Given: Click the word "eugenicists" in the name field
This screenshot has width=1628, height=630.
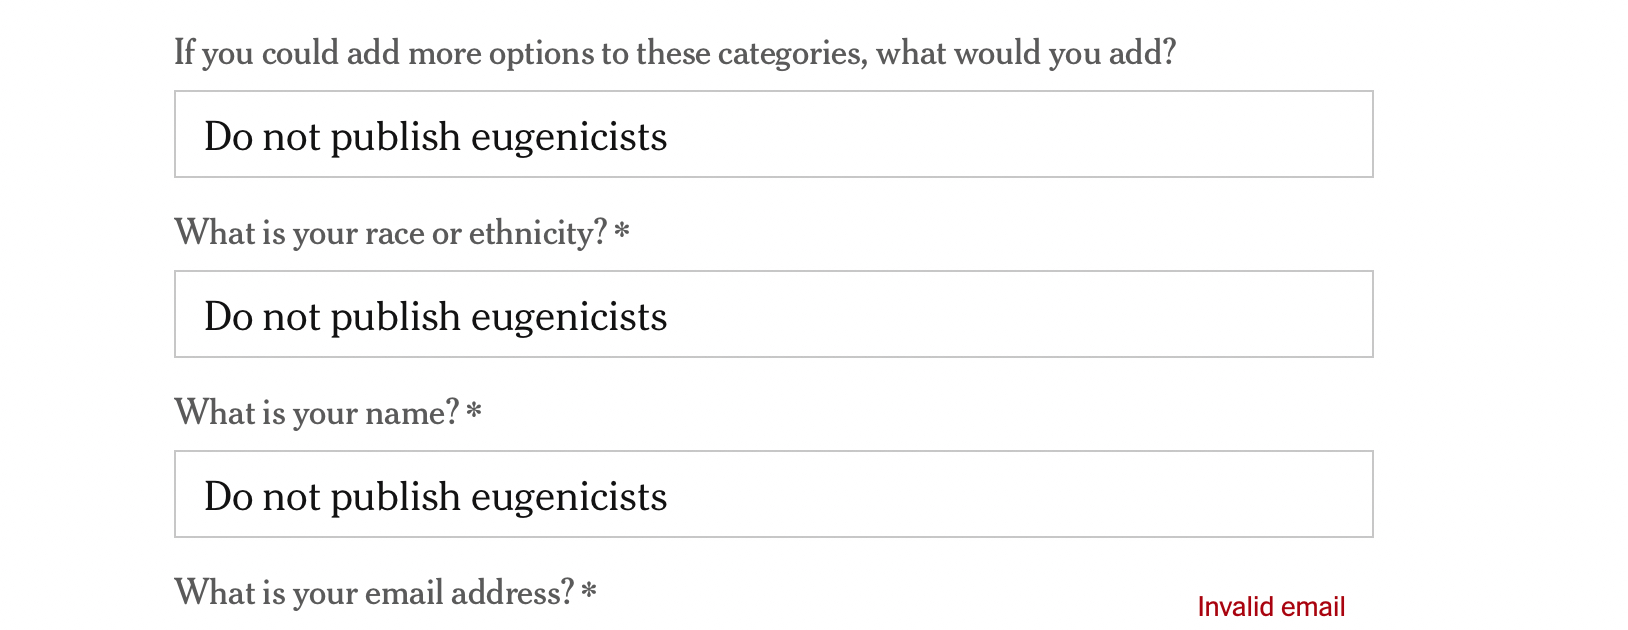Looking at the screenshot, I should pos(569,497).
